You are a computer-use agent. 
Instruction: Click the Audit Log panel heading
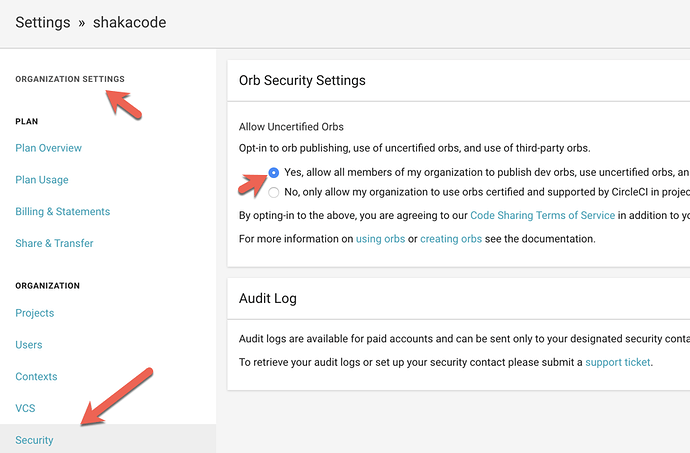pos(267,298)
